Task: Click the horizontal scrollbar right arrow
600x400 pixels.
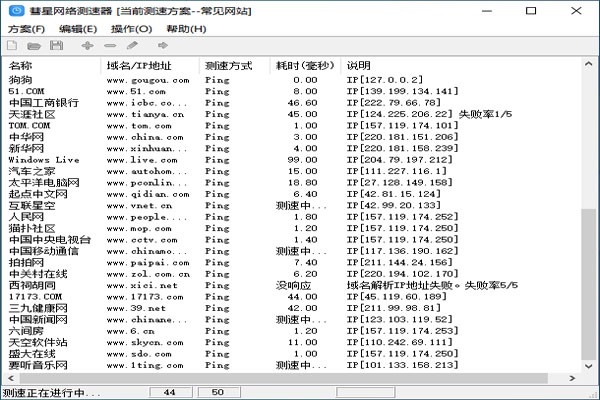Action: click(x=572, y=378)
